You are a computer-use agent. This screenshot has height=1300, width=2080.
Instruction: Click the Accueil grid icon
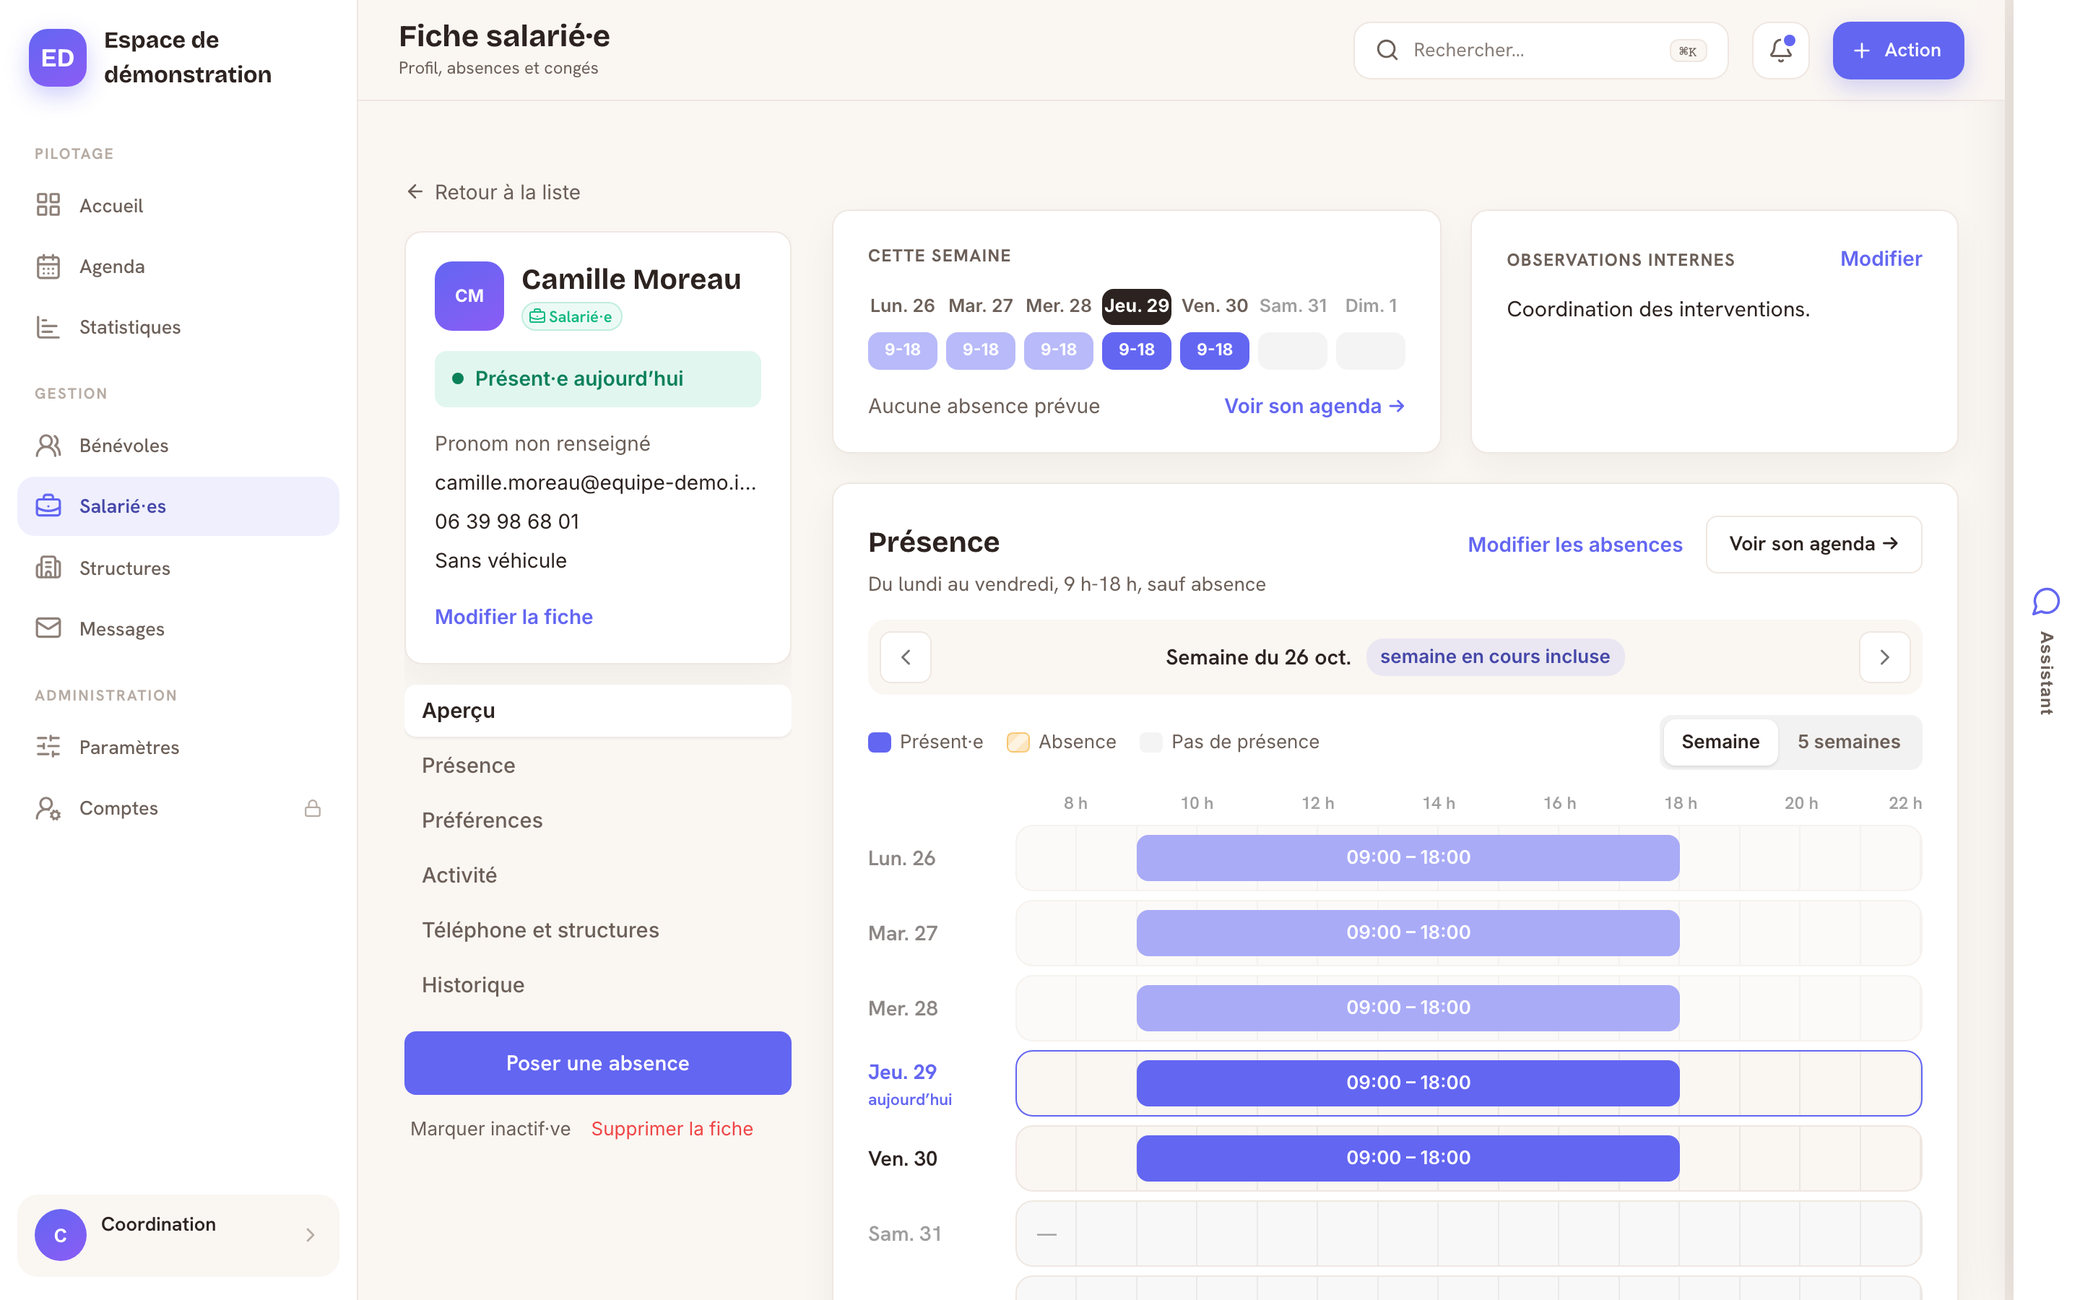48,205
